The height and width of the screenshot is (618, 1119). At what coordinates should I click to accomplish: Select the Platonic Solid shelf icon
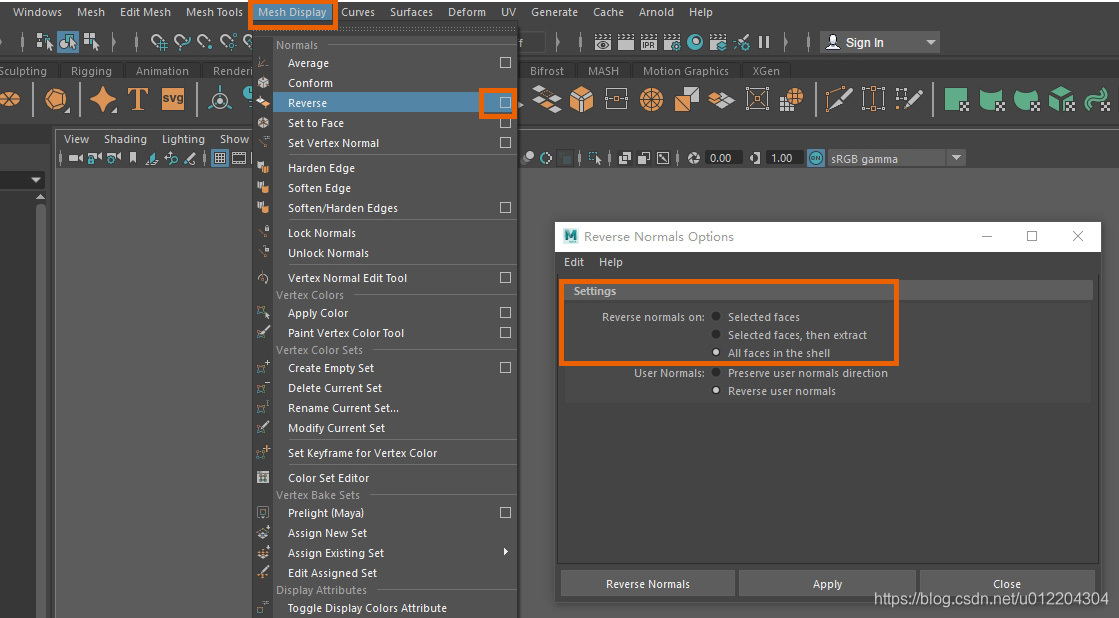tap(56, 99)
